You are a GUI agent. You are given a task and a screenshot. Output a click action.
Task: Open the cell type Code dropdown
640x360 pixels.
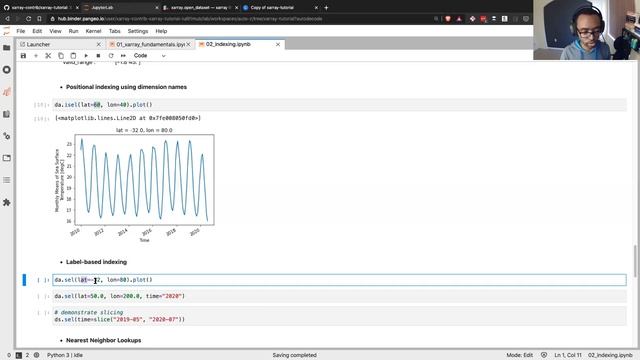[x=149, y=56]
